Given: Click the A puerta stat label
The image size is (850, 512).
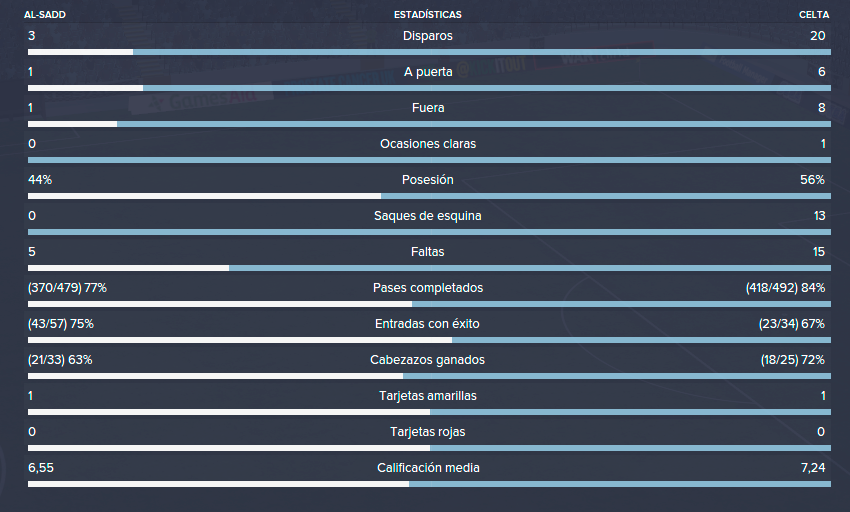Looking at the screenshot, I should tap(428, 72).
